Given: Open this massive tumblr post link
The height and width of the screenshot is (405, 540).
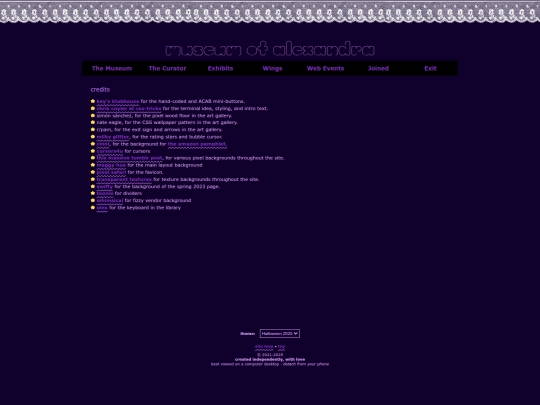Looking at the screenshot, I should coord(129,158).
